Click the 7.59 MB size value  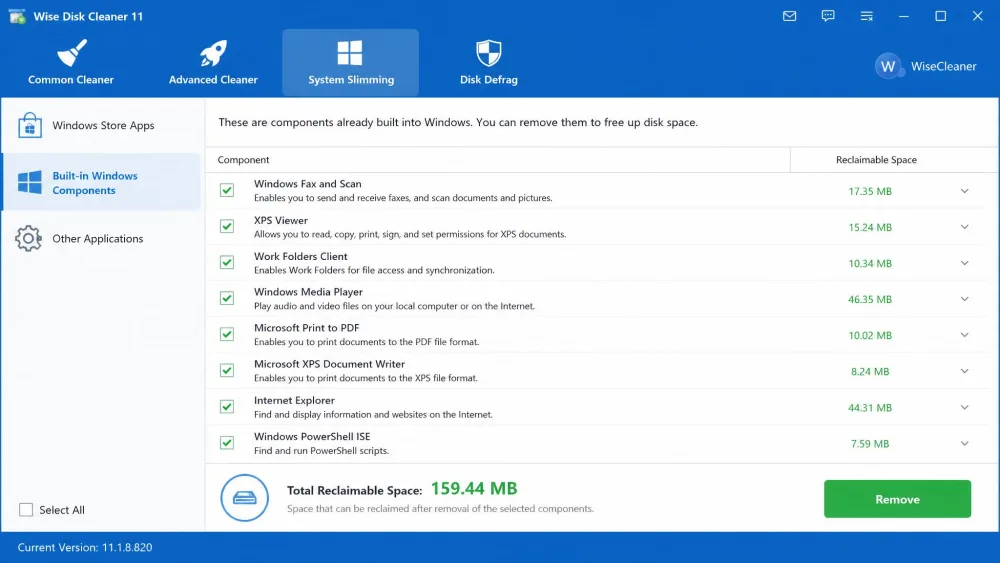pyautogui.click(x=870, y=444)
